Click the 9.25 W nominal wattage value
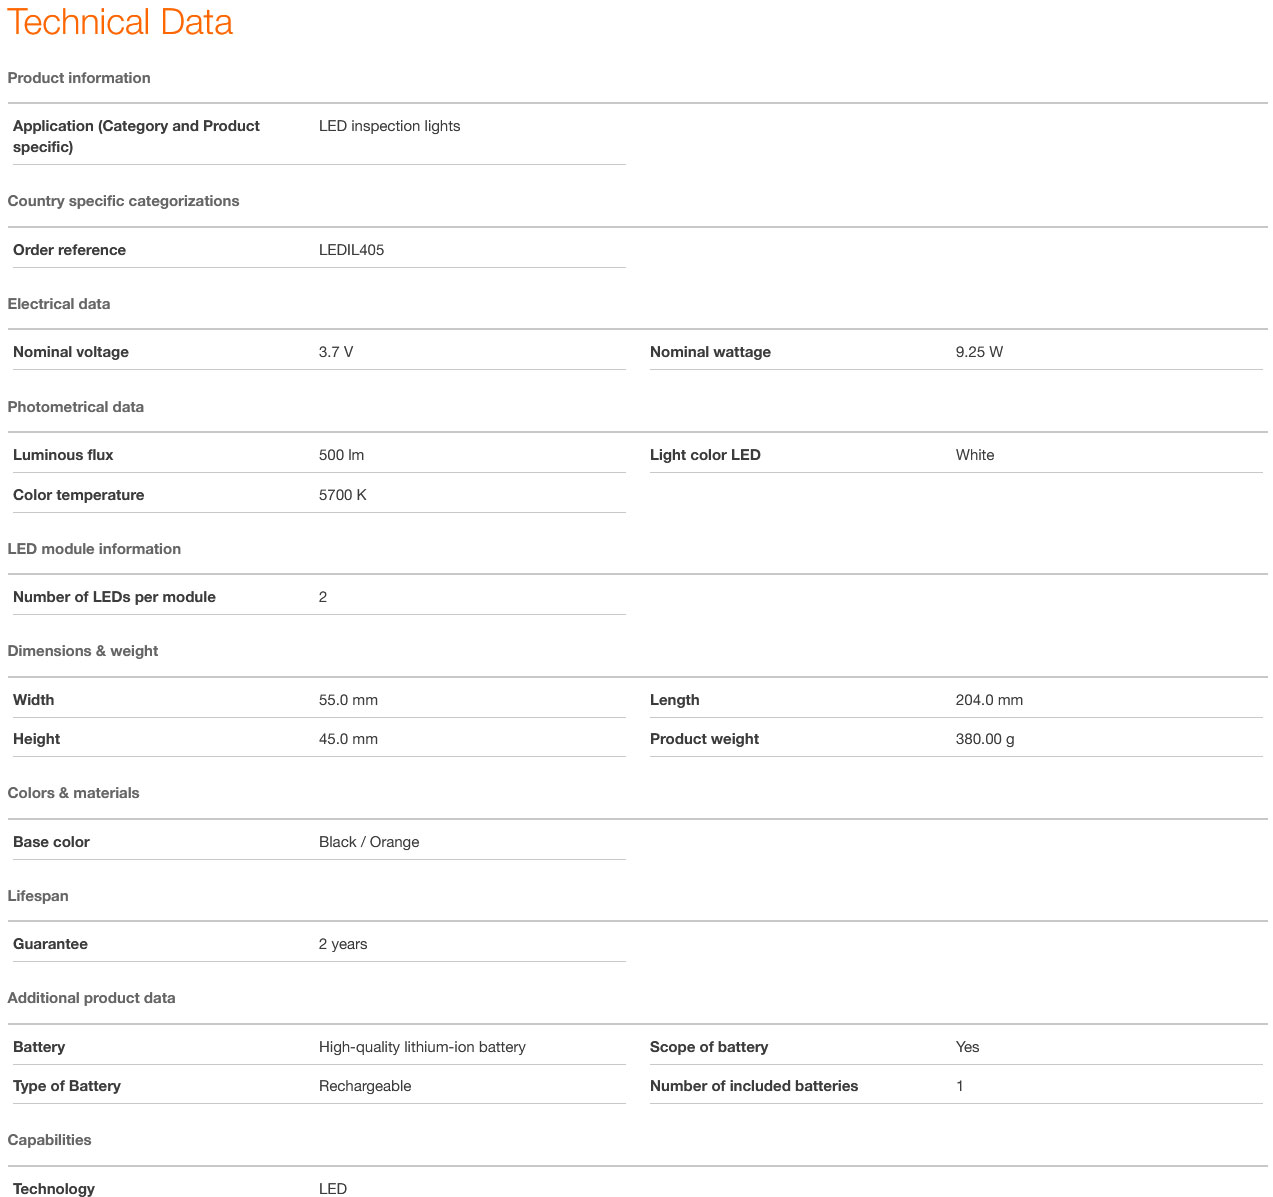1273x1197 pixels. click(979, 352)
